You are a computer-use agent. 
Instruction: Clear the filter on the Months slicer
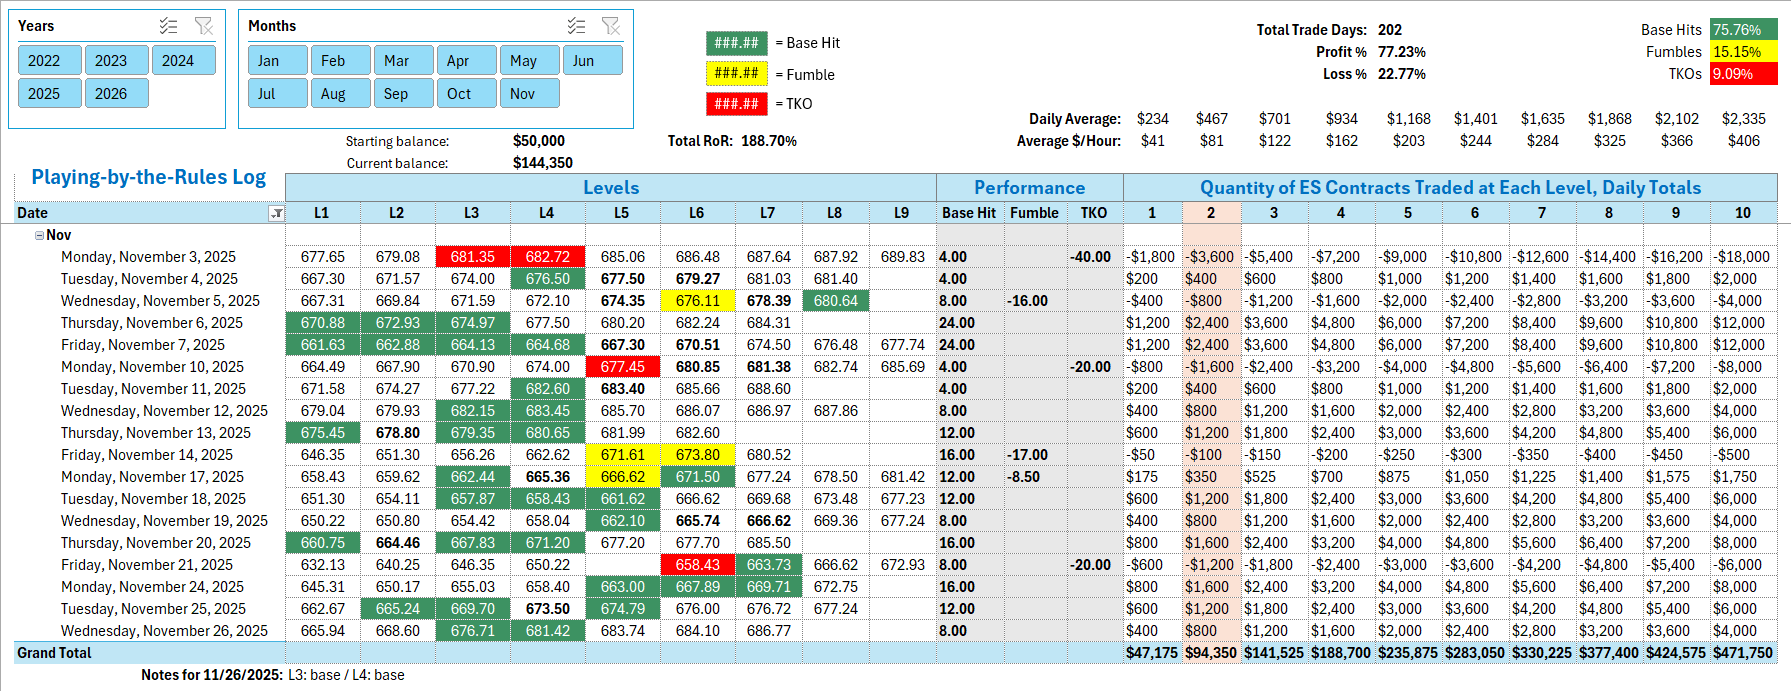click(x=611, y=26)
